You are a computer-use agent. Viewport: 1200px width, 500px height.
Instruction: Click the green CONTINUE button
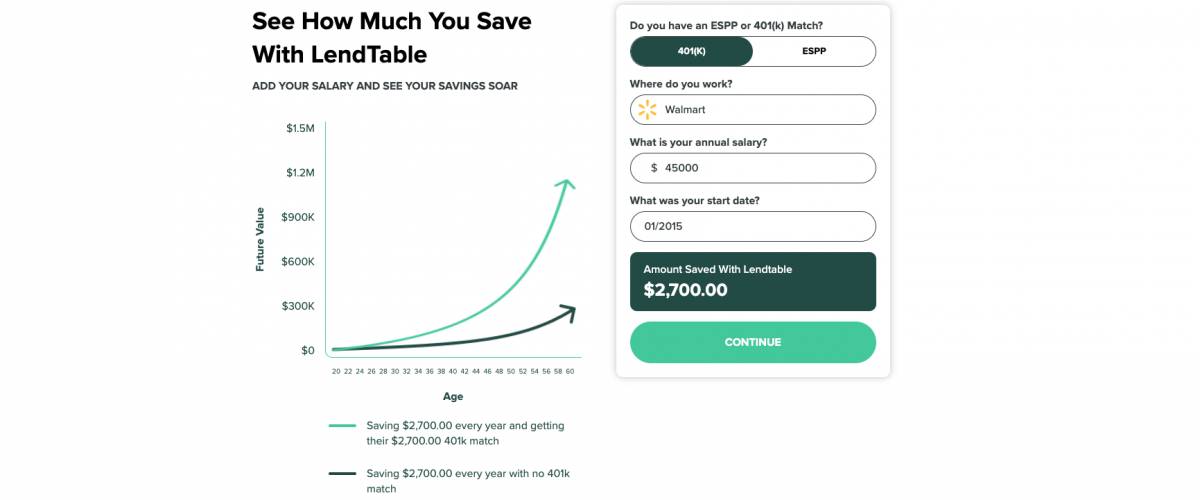tap(753, 342)
